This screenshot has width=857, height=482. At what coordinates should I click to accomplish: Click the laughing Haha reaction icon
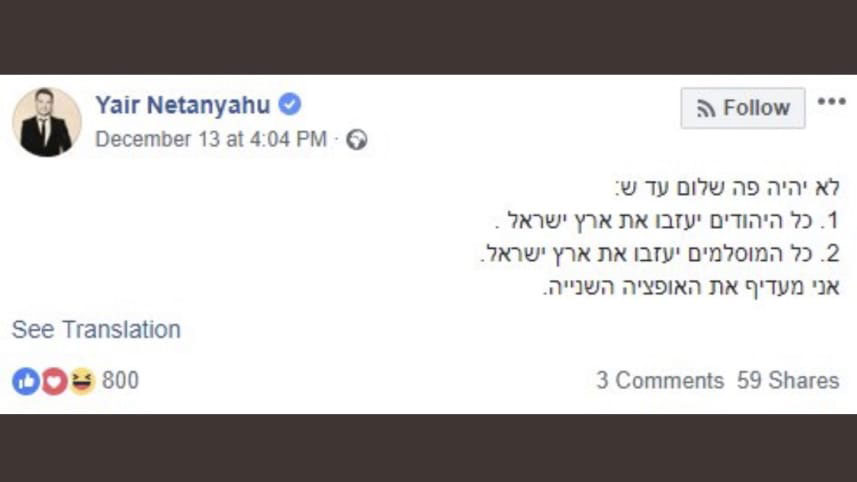pyautogui.click(x=81, y=381)
